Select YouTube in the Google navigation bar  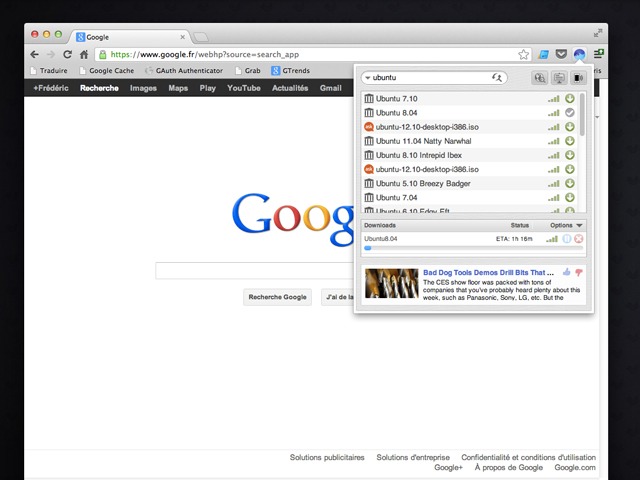point(243,88)
